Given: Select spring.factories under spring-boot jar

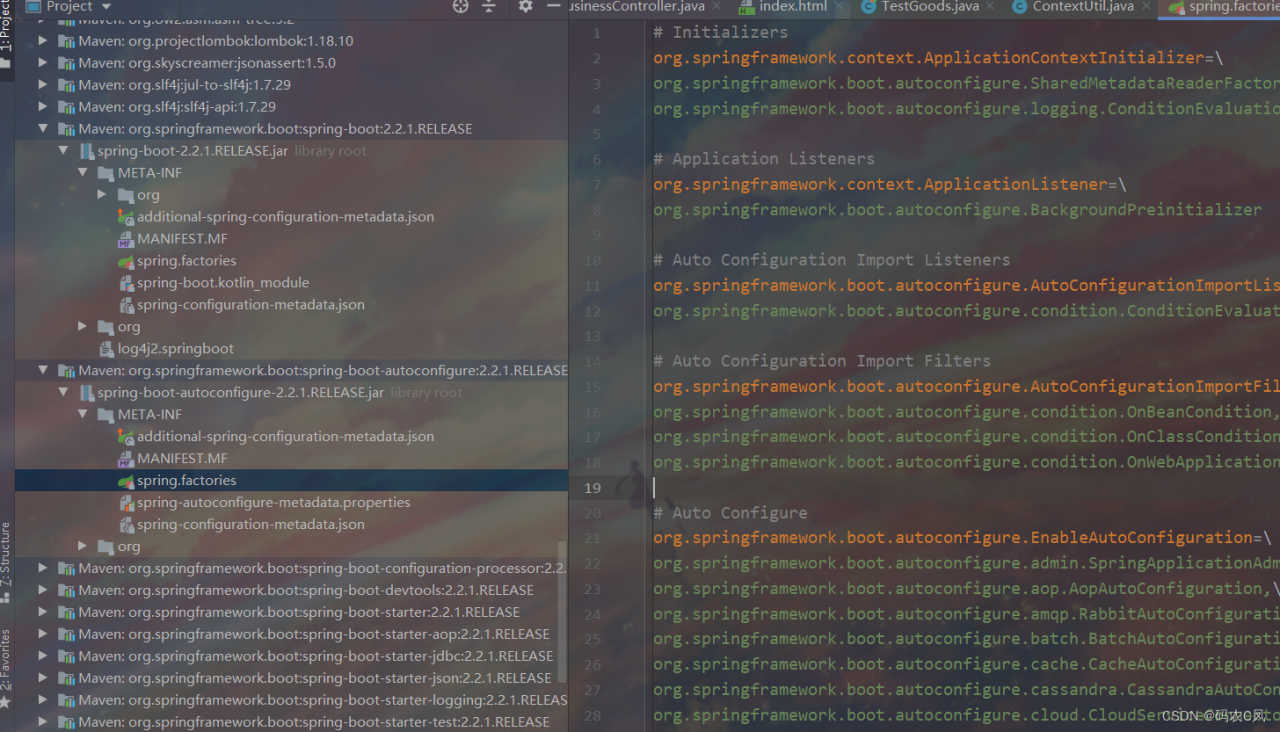Looking at the screenshot, I should coord(186,261).
